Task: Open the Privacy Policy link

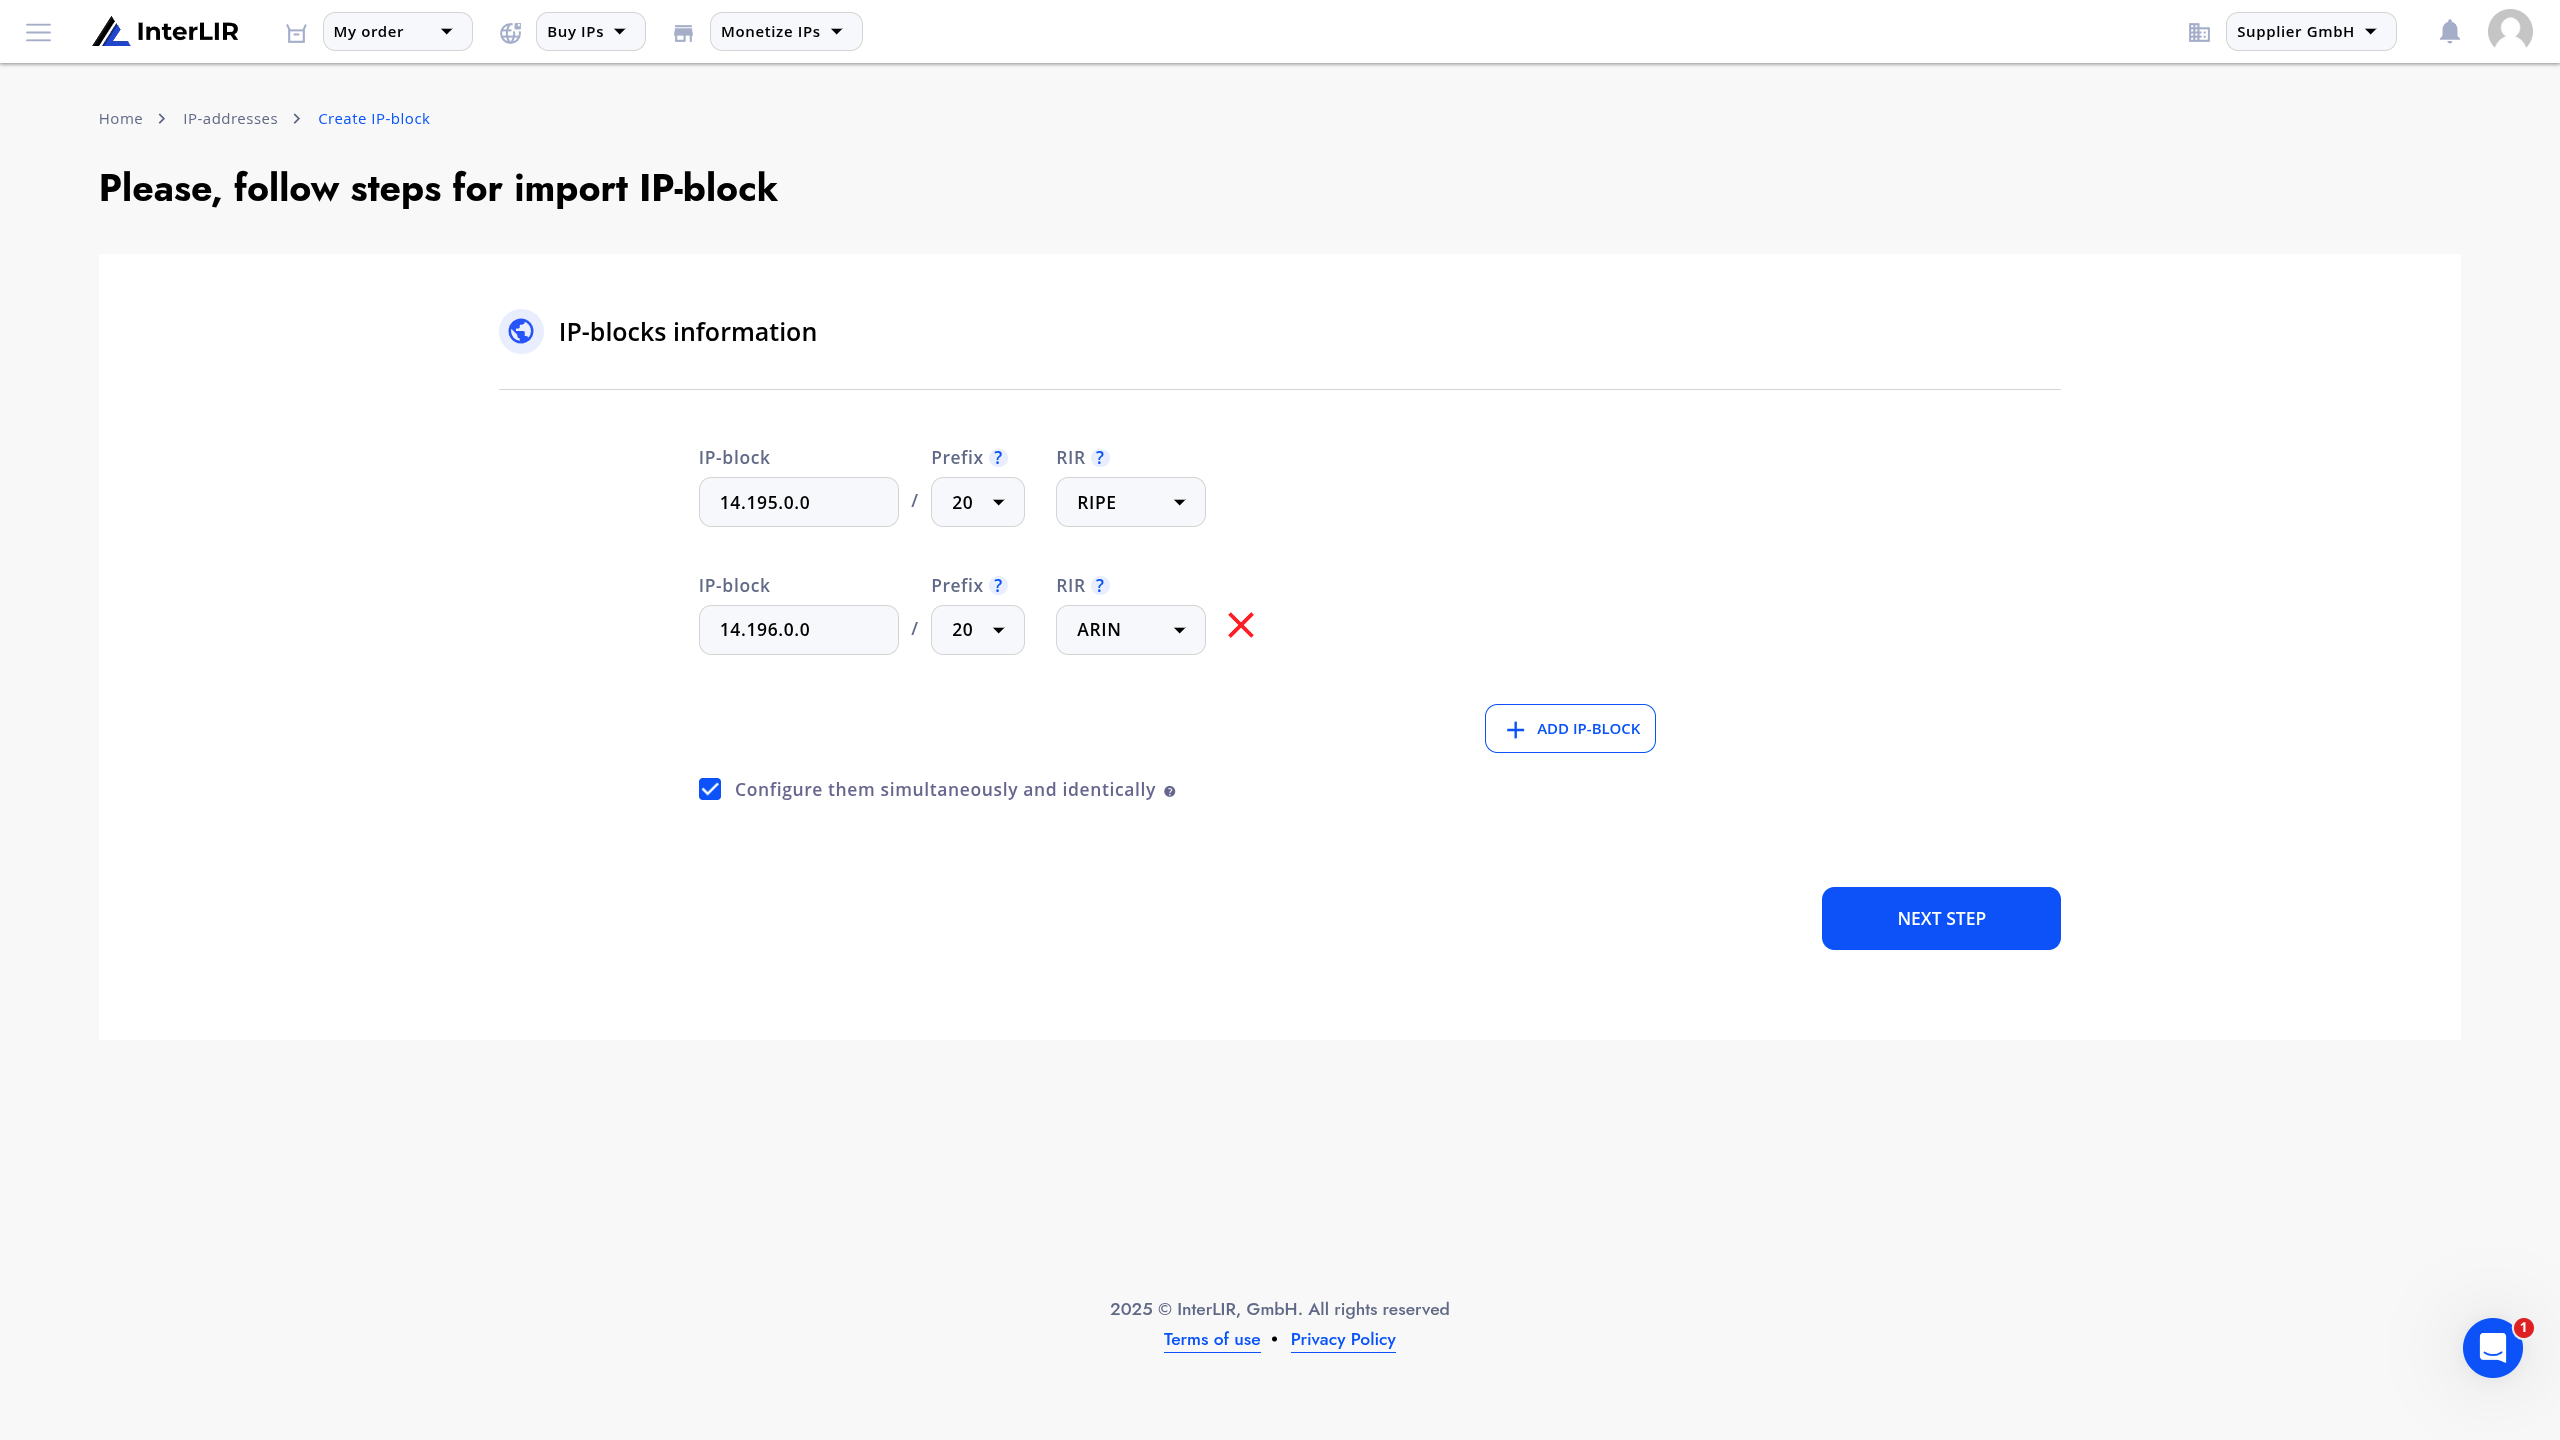Action: [1343, 1339]
